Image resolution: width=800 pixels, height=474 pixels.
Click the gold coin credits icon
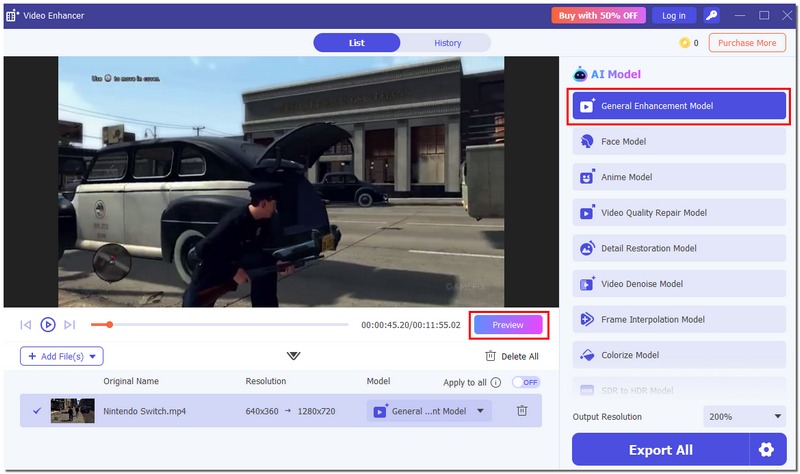pyautogui.click(x=684, y=43)
